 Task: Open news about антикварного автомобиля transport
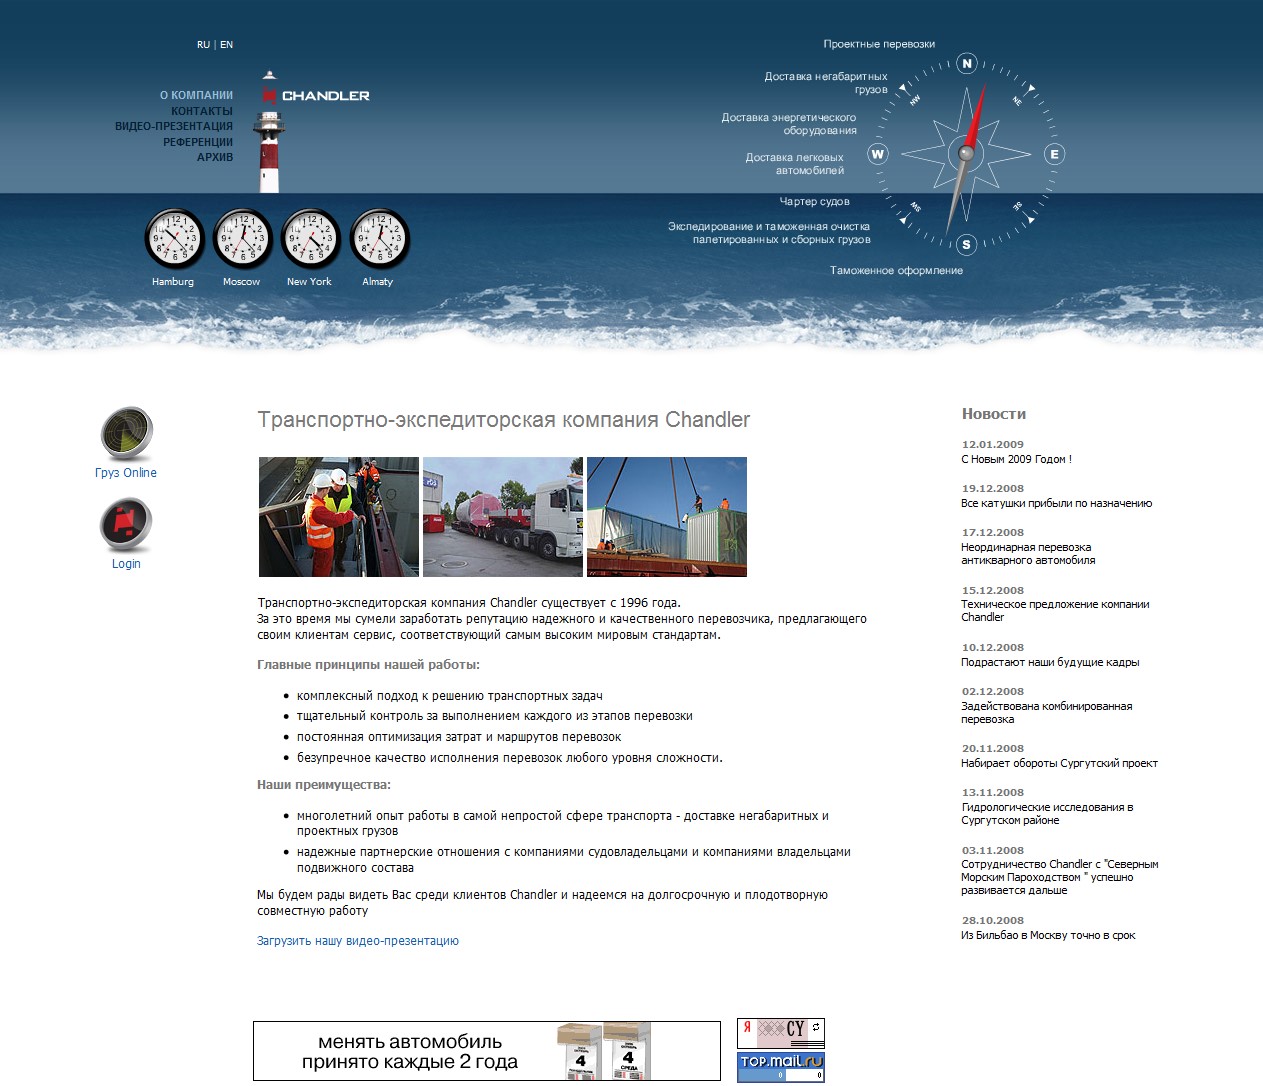coord(1028,554)
